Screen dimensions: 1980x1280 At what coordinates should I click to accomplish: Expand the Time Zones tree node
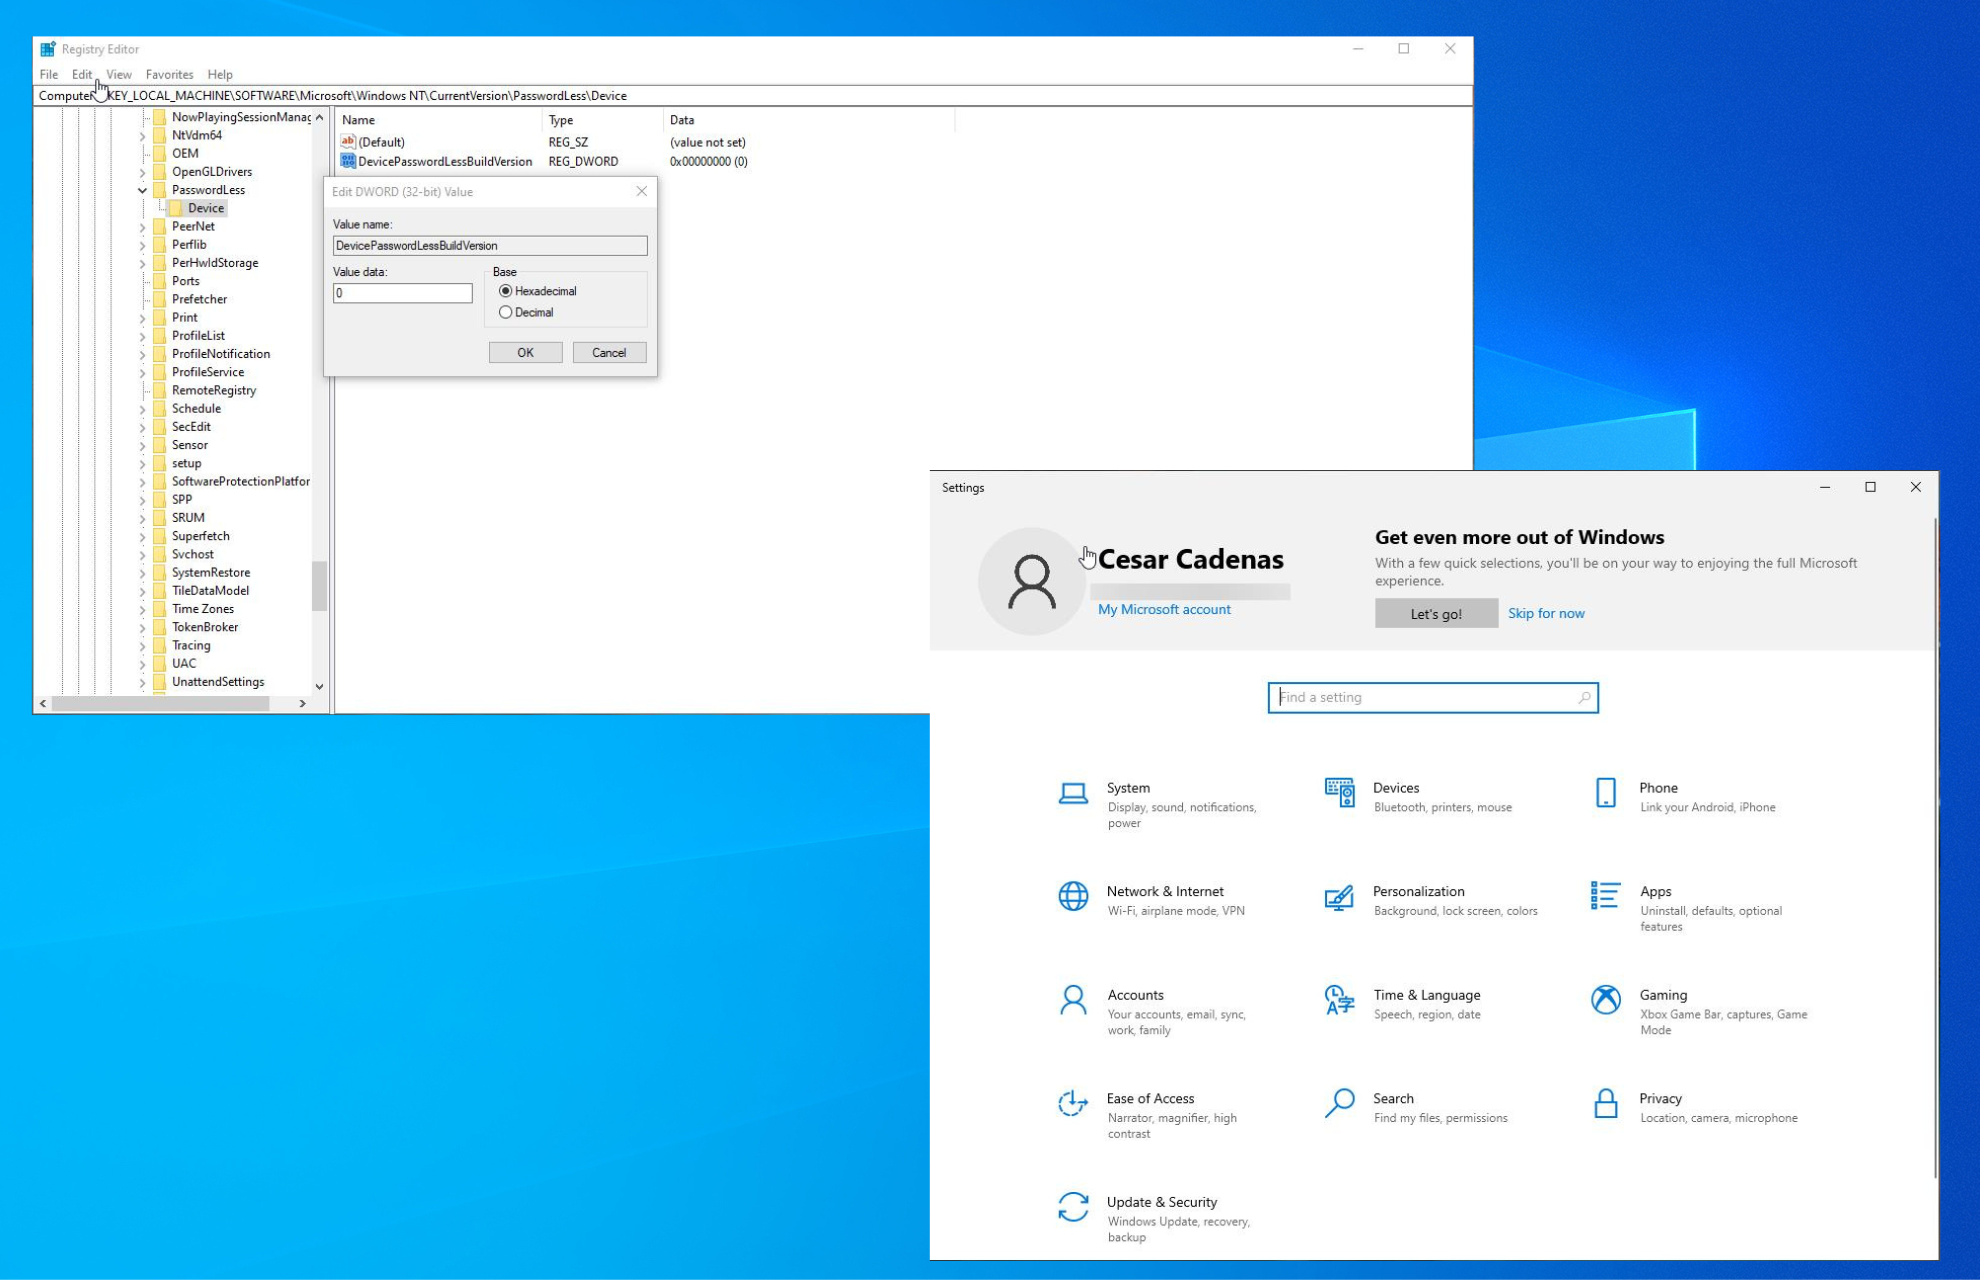tap(142, 609)
